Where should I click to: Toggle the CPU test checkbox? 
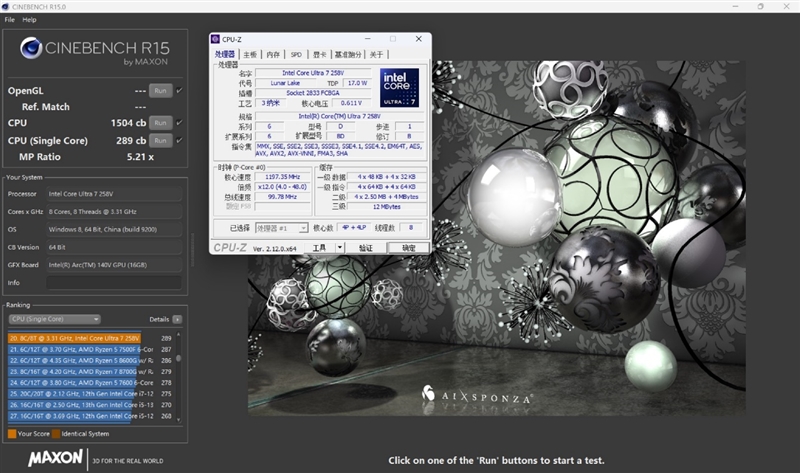179,124
